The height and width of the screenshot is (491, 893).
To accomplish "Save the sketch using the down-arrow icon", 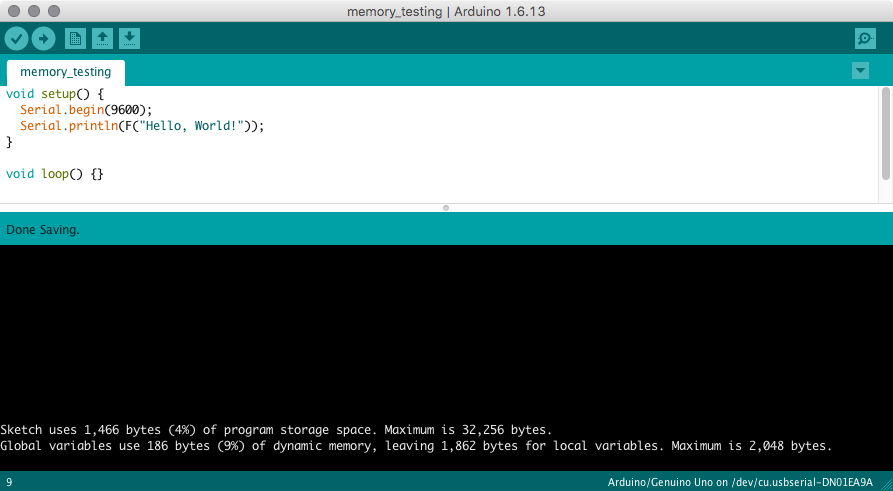I will pyautogui.click(x=129, y=39).
